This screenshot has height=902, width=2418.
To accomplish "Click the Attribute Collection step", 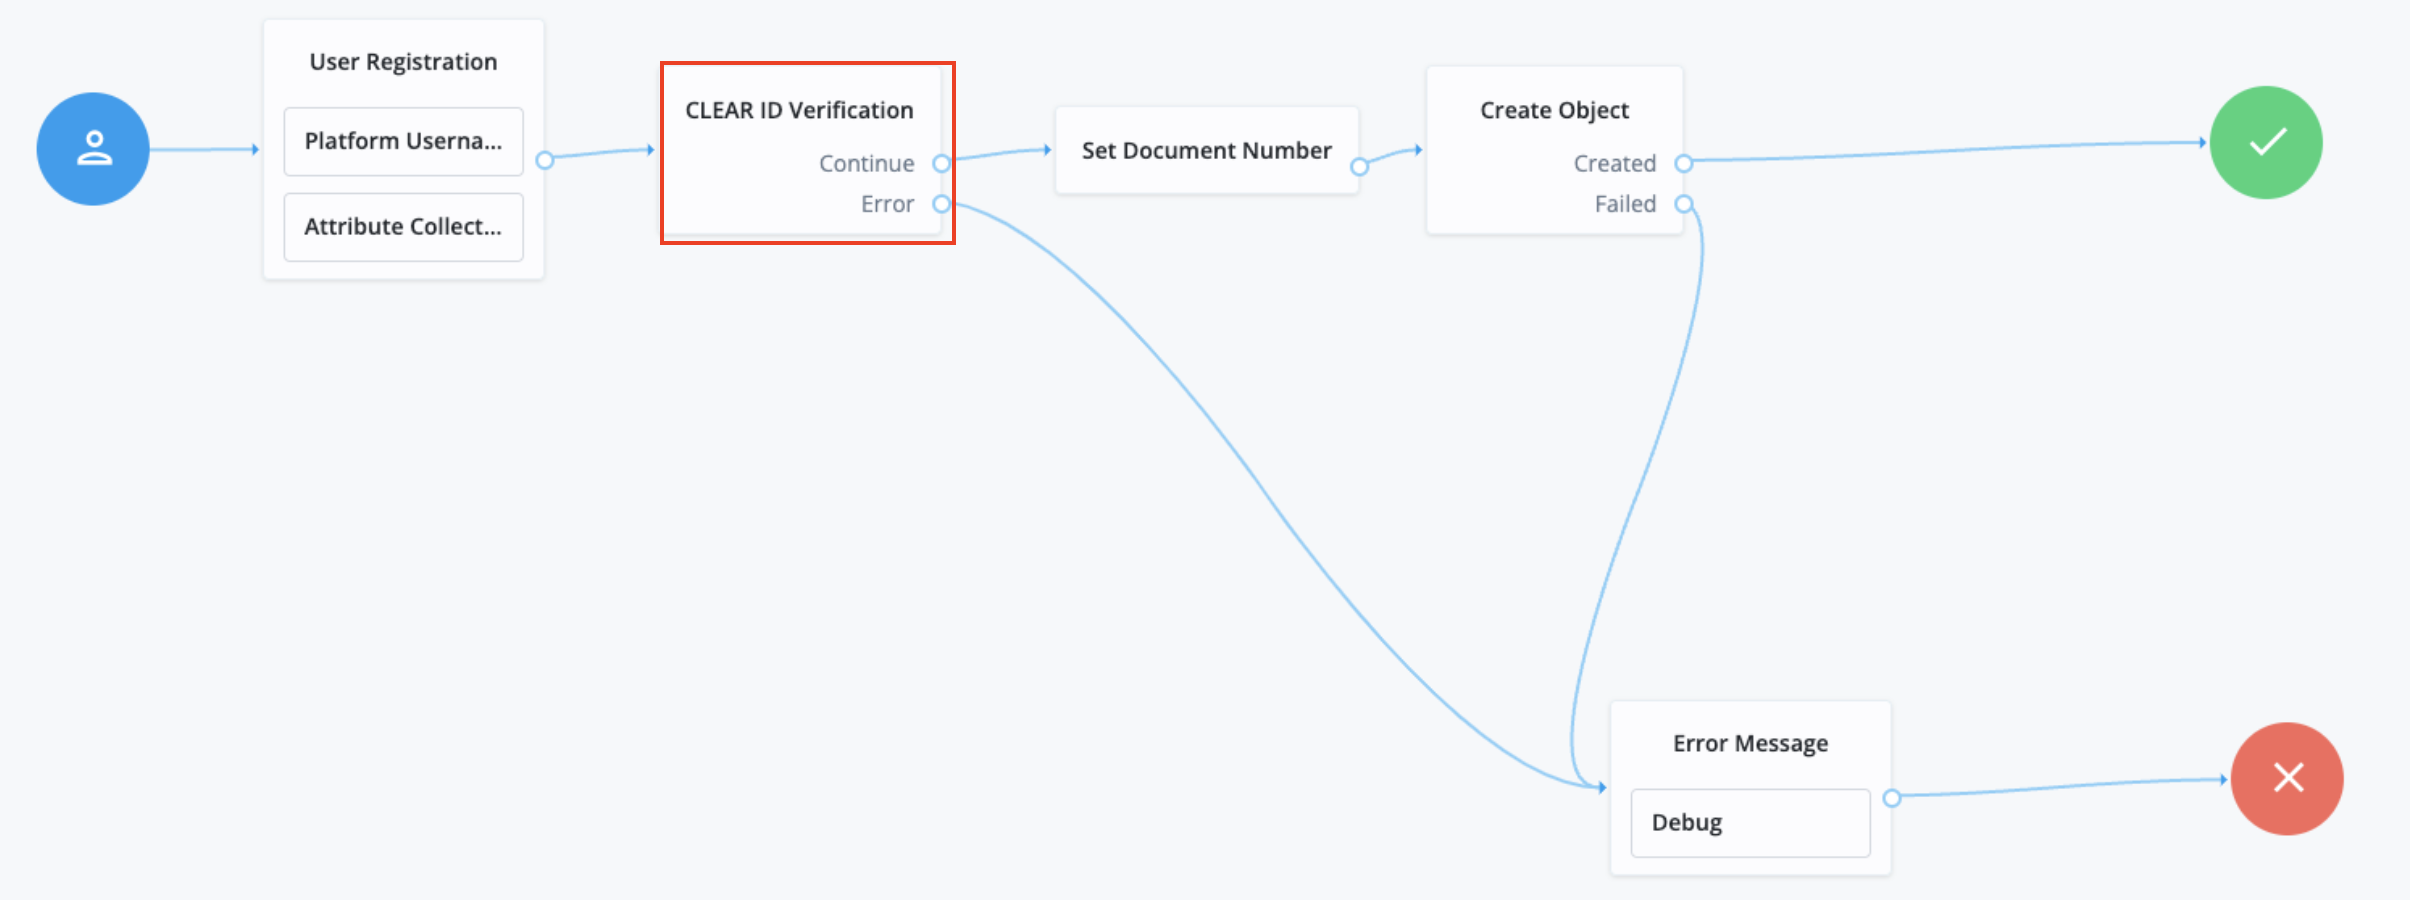I will coord(403,227).
